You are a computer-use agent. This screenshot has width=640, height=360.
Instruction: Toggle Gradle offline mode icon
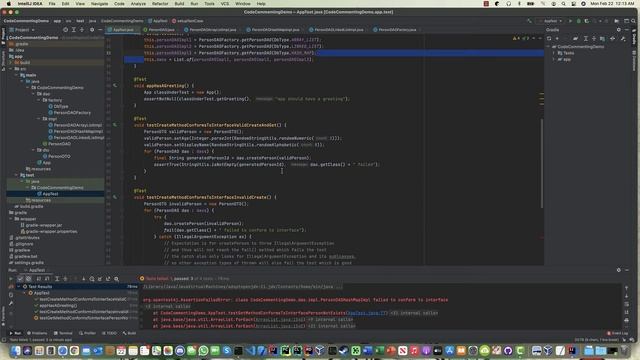point(612,38)
